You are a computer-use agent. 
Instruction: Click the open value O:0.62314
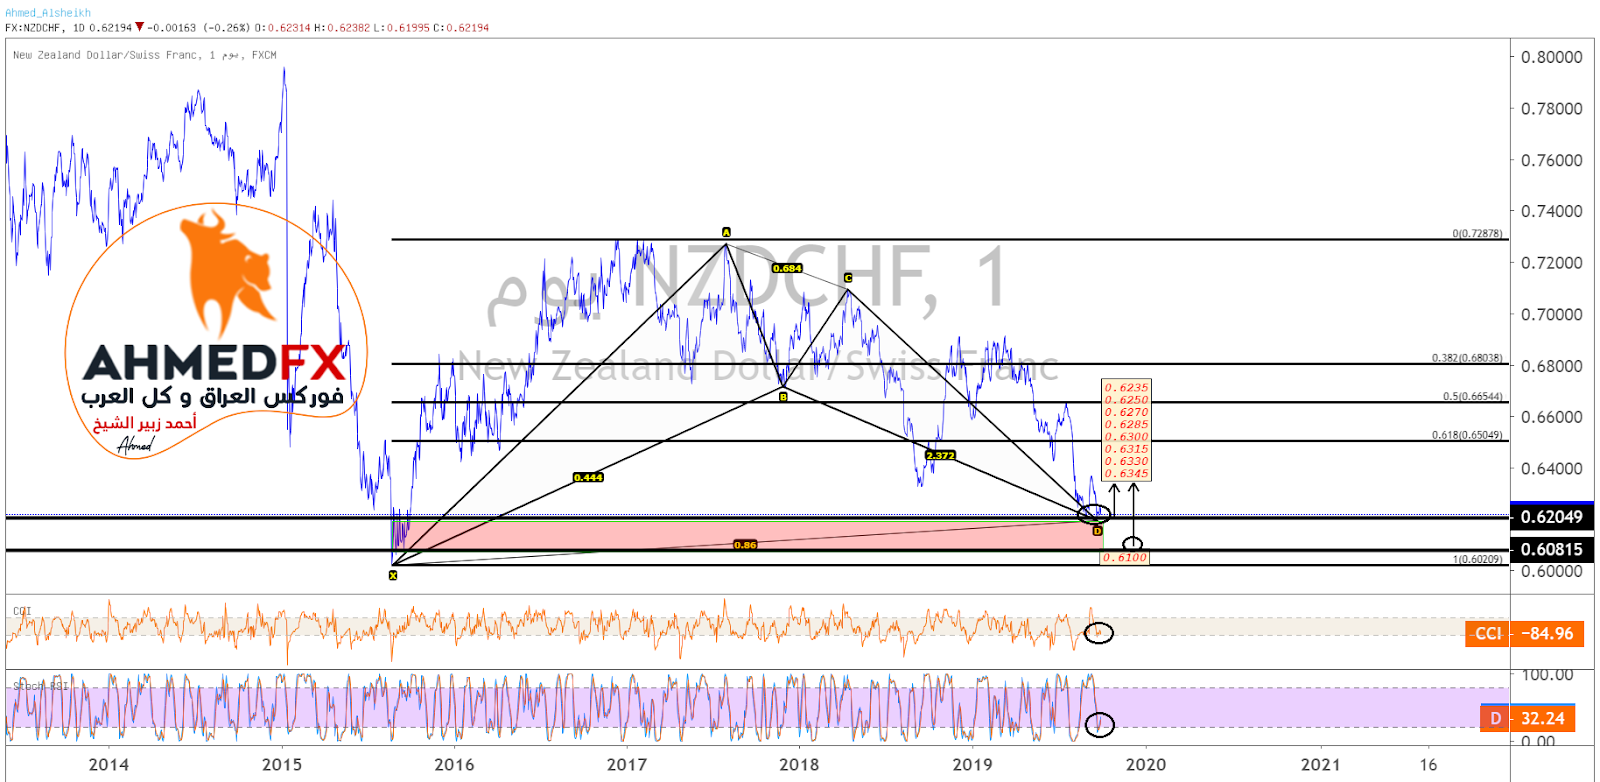point(283,28)
